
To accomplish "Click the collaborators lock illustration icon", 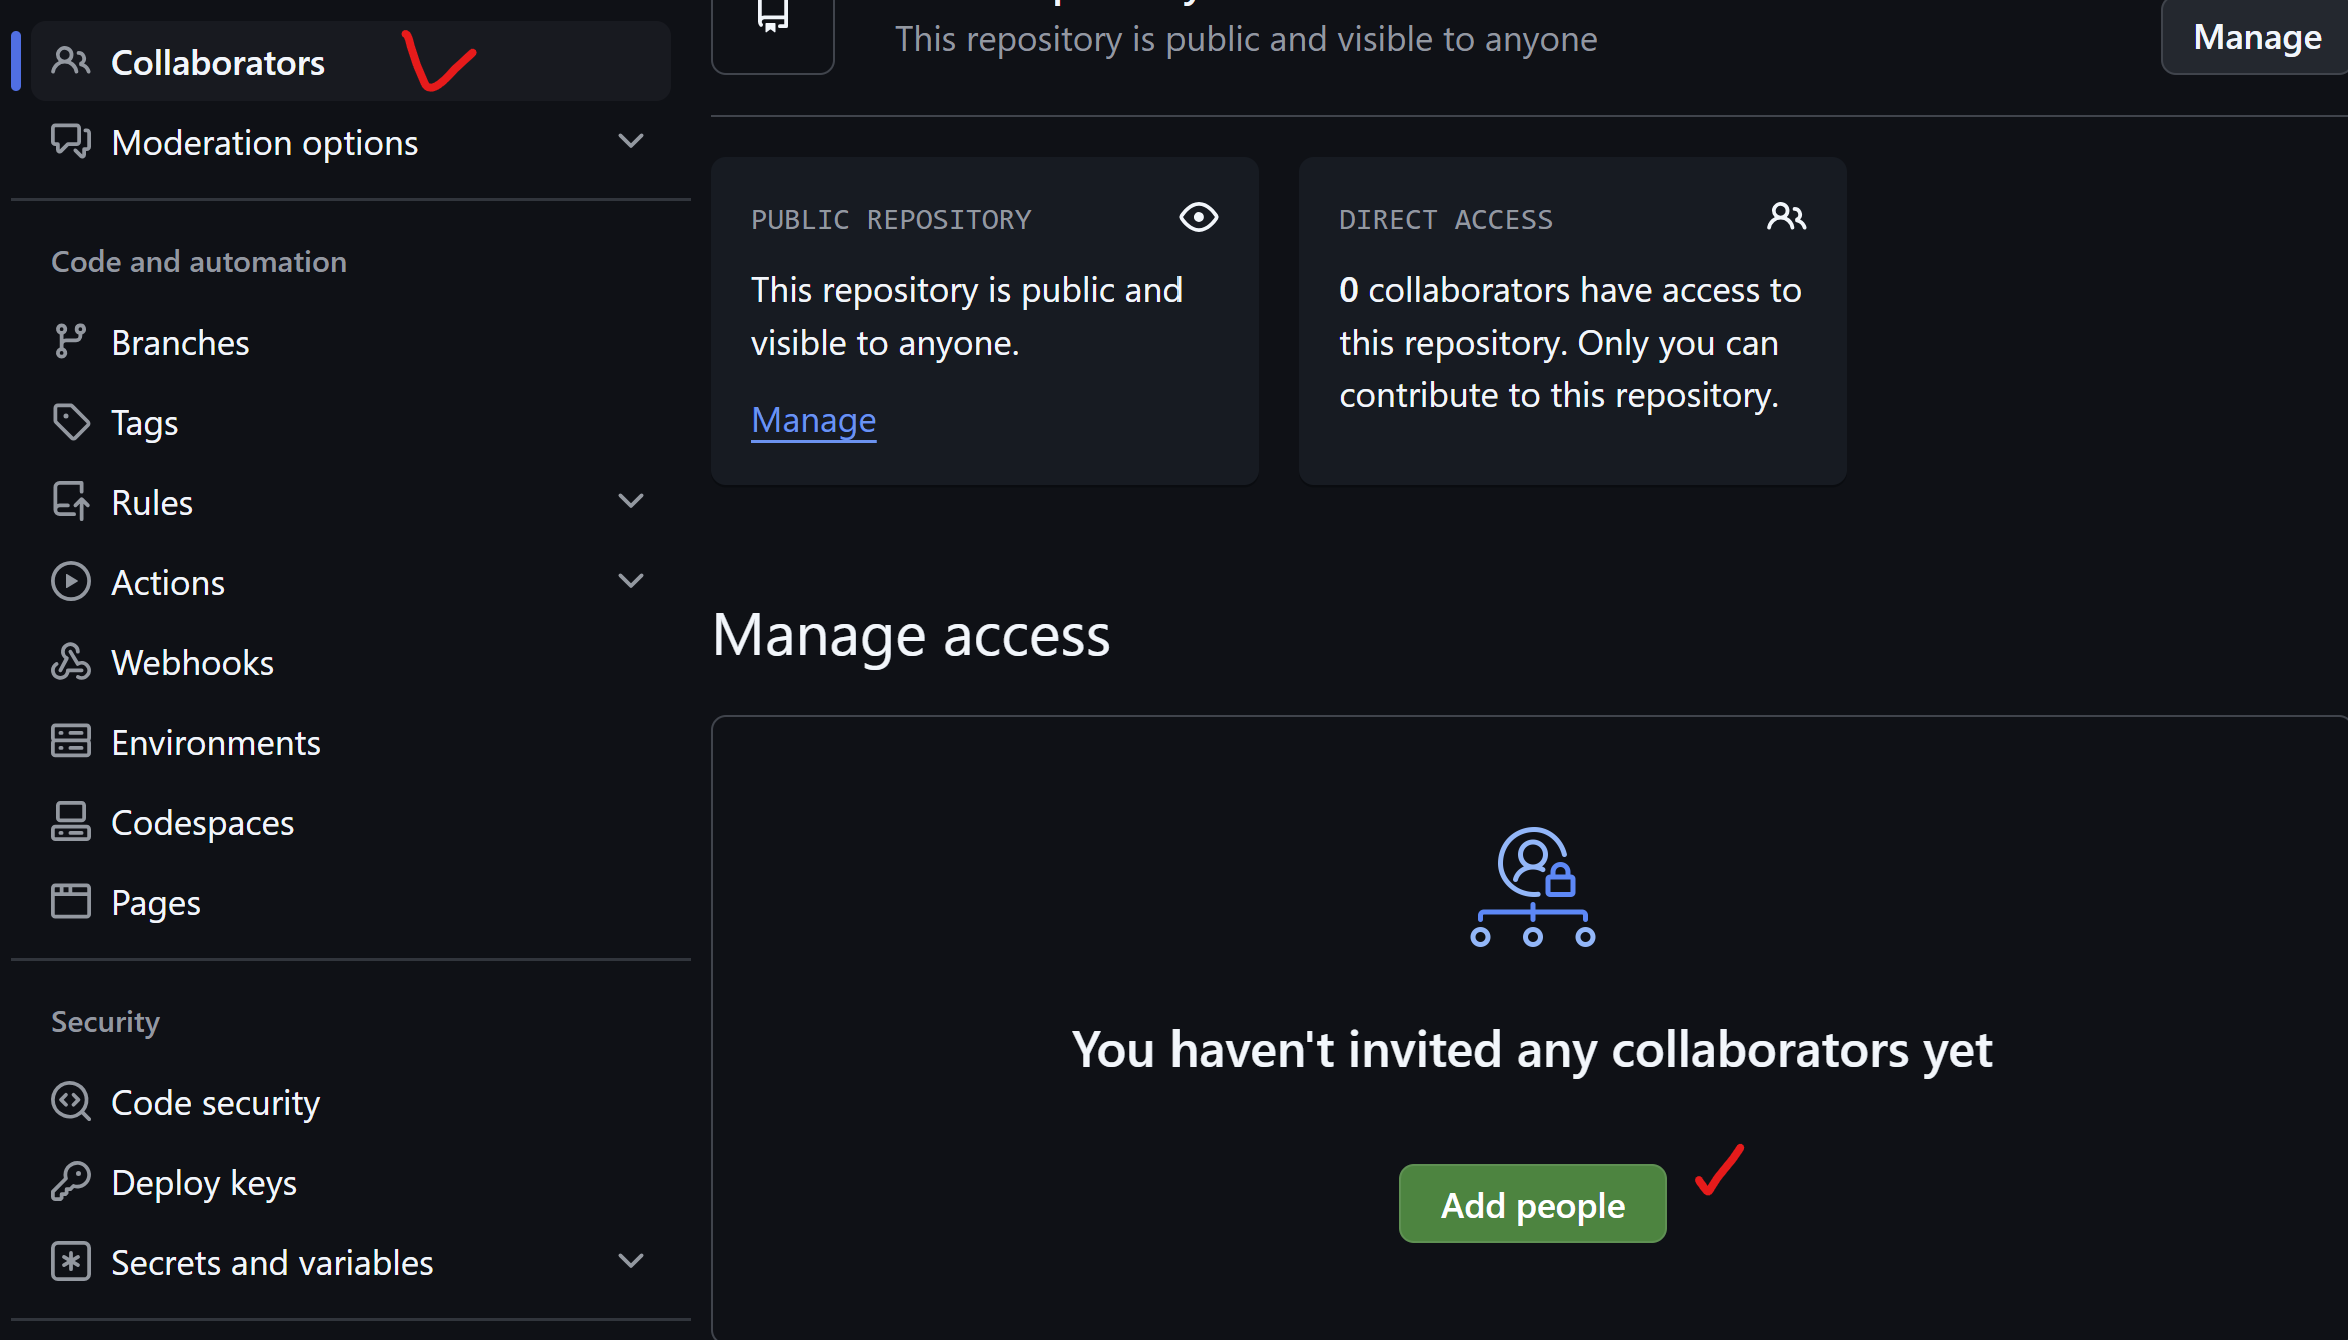I will coord(1532,886).
